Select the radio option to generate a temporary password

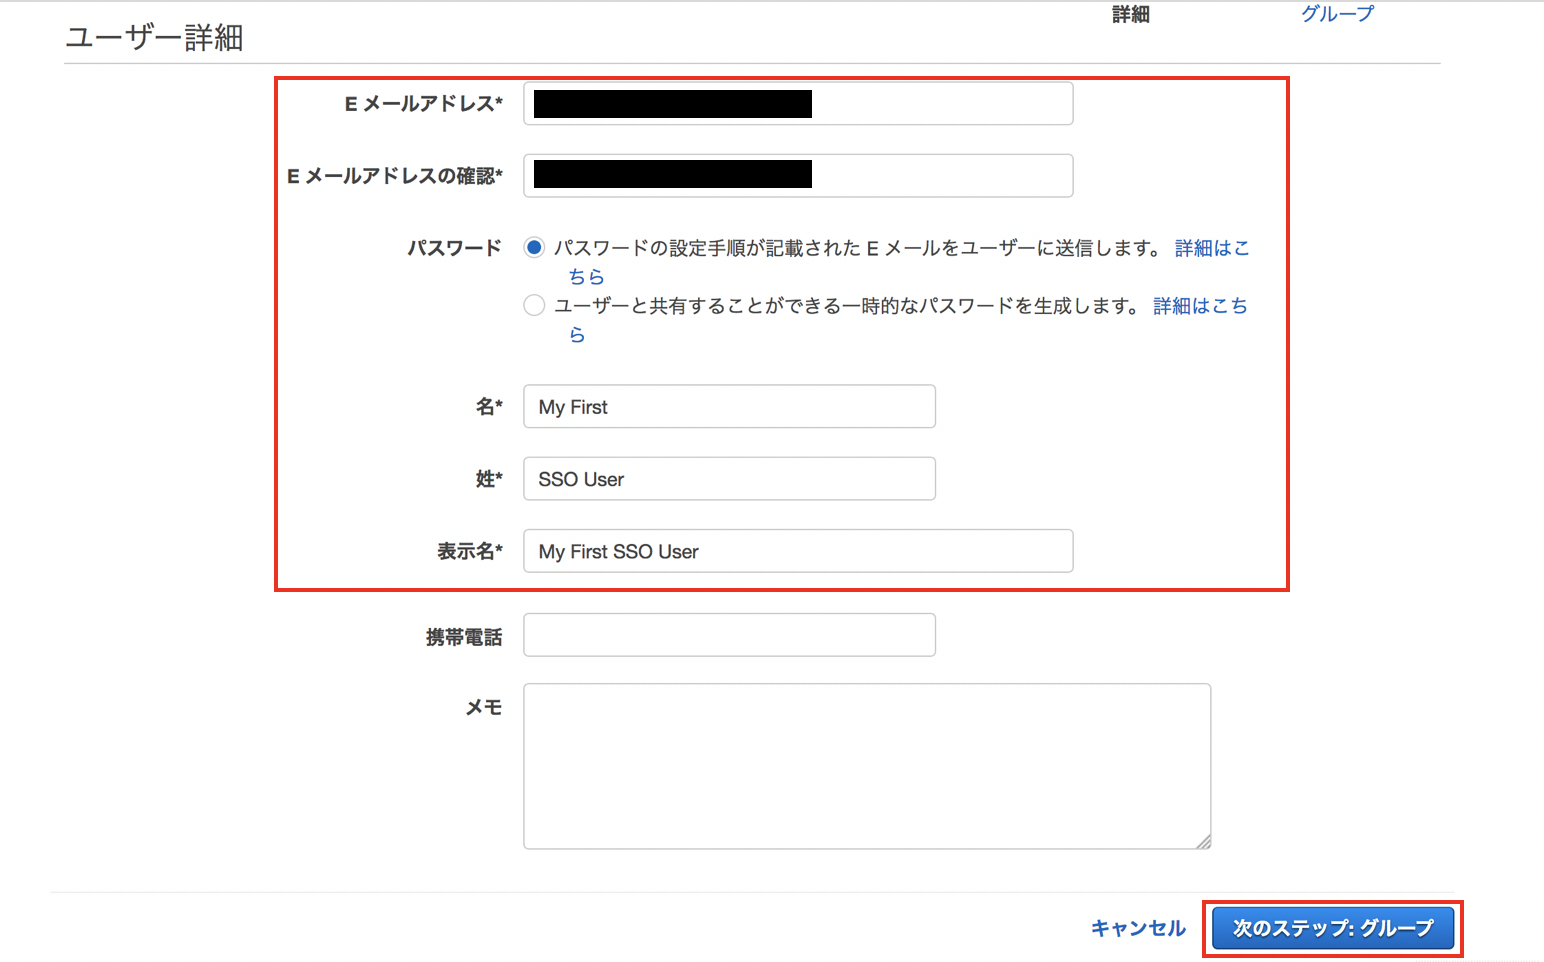(534, 305)
